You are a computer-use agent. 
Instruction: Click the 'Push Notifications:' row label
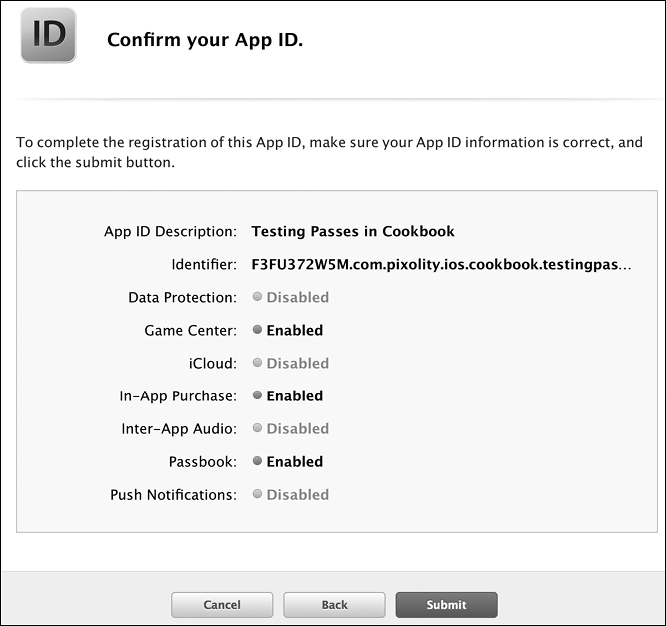click(173, 495)
